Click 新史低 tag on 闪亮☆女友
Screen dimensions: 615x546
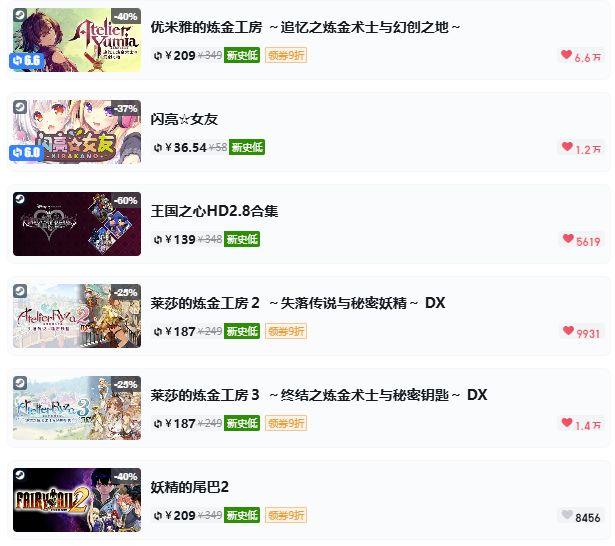tap(247, 147)
